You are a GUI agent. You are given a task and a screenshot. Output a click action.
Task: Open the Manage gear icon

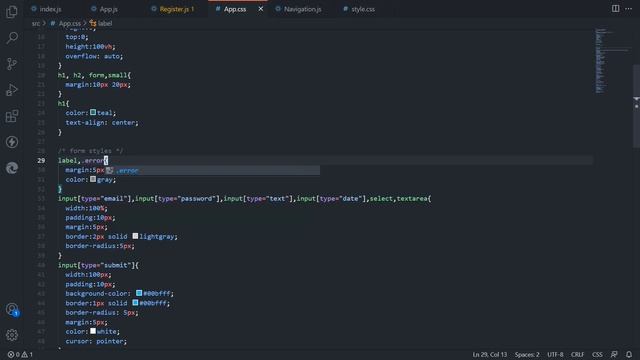tap(12, 335)
